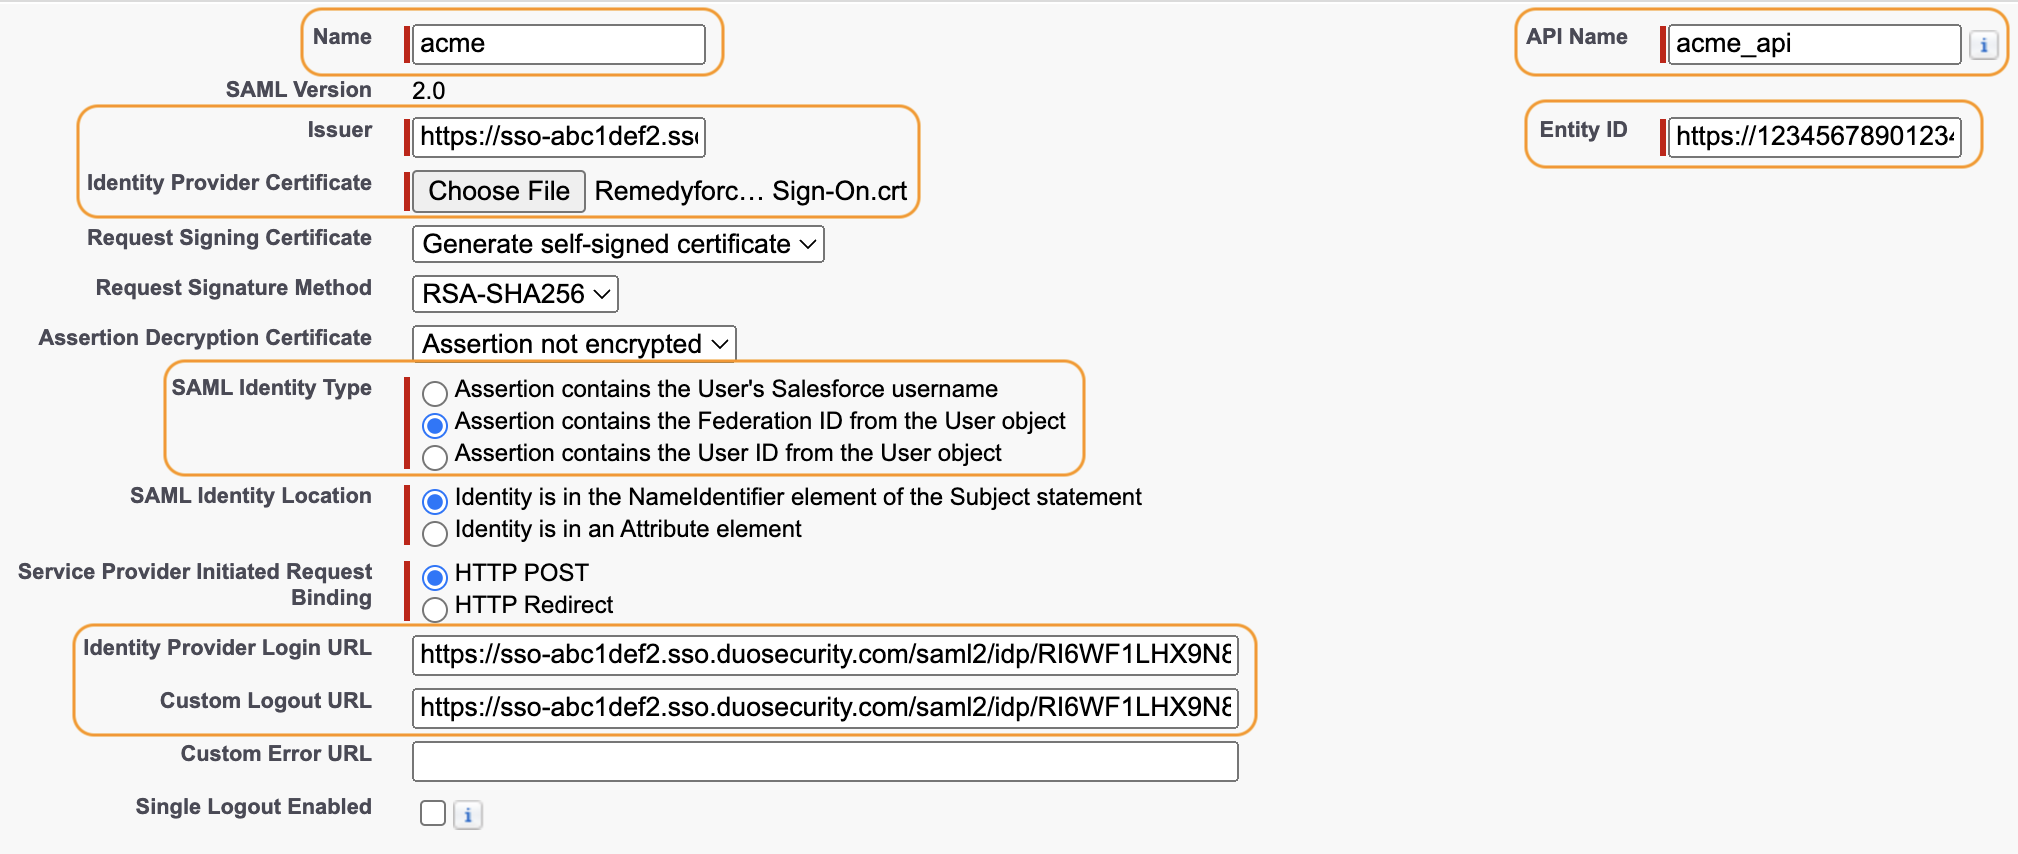The height and width of the screenshot is (854, 2018).
Task: Select 'Assertion contains the Federation ID' radio button
Action: point(434,425)
